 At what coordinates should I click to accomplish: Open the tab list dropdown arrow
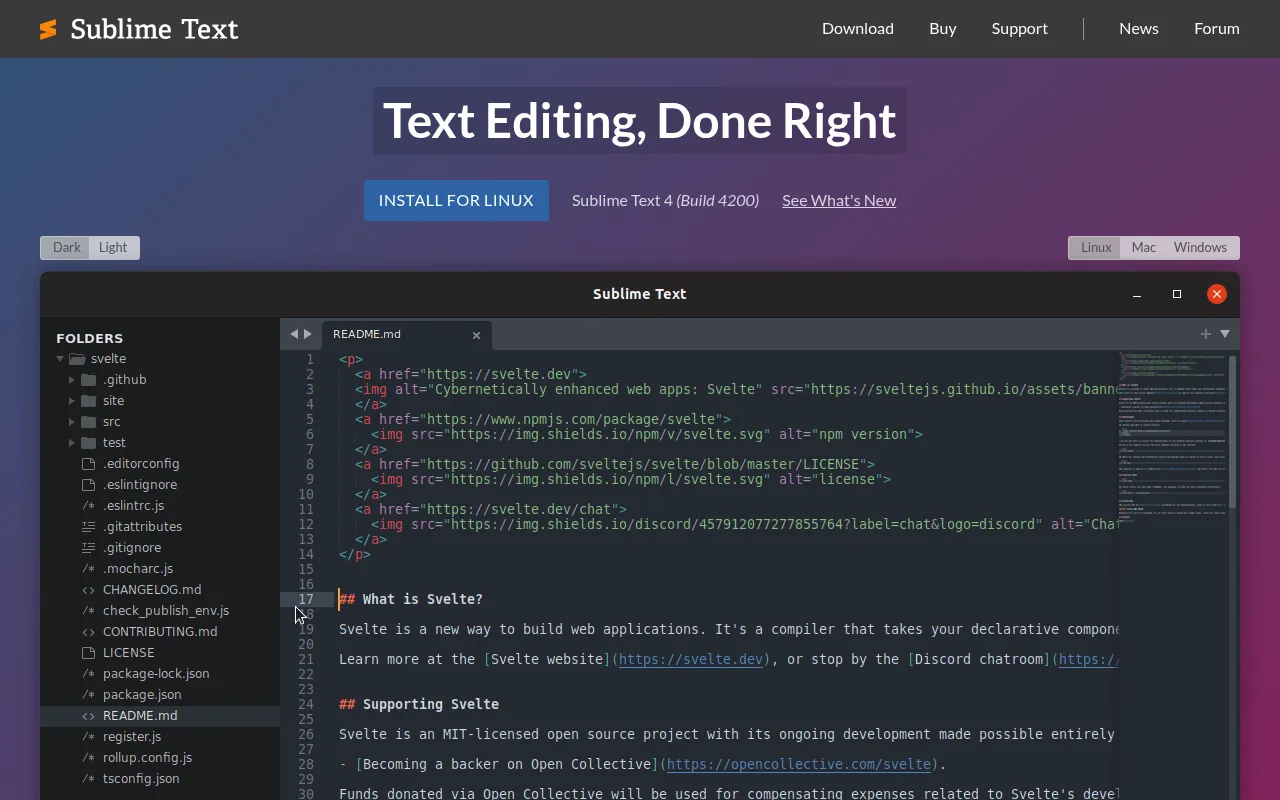coord(1225,334)
